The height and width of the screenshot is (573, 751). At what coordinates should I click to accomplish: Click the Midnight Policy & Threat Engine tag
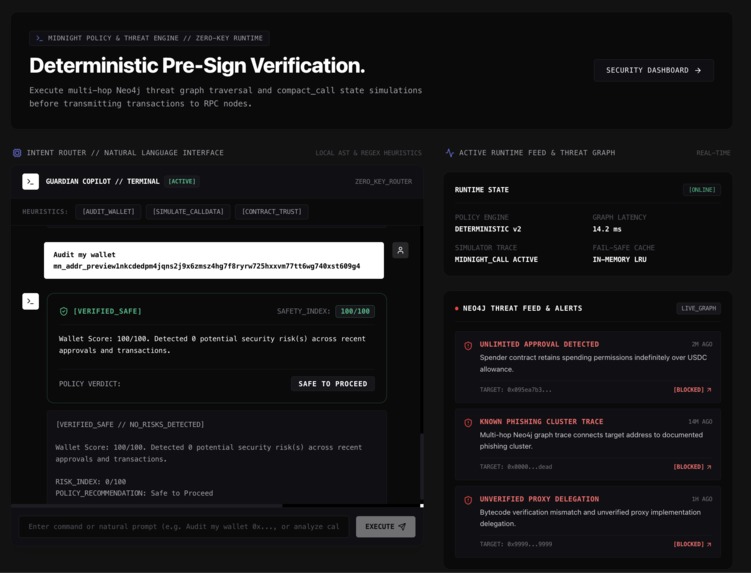(149, 38)
